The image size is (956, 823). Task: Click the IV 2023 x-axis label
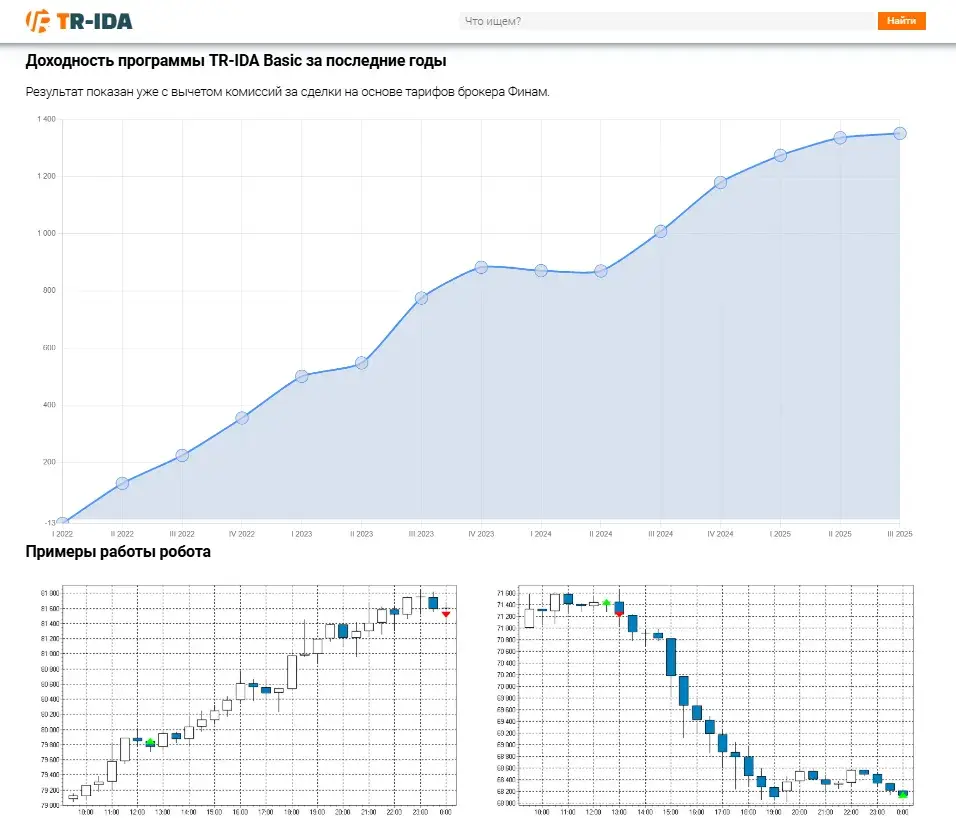point(481,534)
